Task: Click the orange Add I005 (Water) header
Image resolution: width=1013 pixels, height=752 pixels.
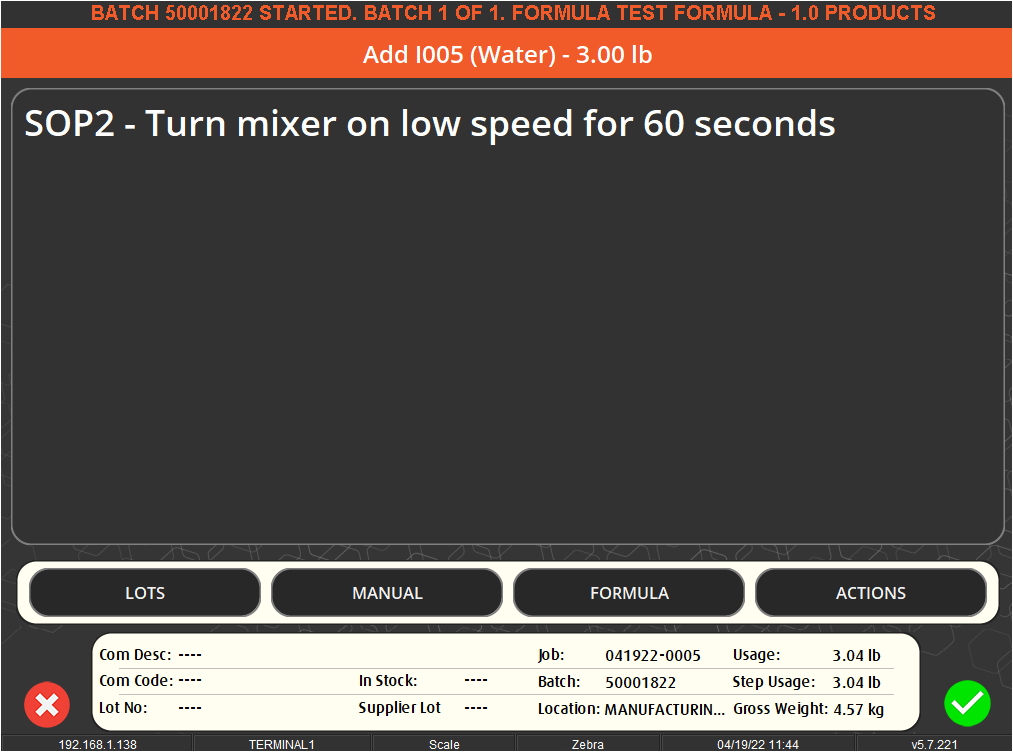Action: (x=507, y=54)
